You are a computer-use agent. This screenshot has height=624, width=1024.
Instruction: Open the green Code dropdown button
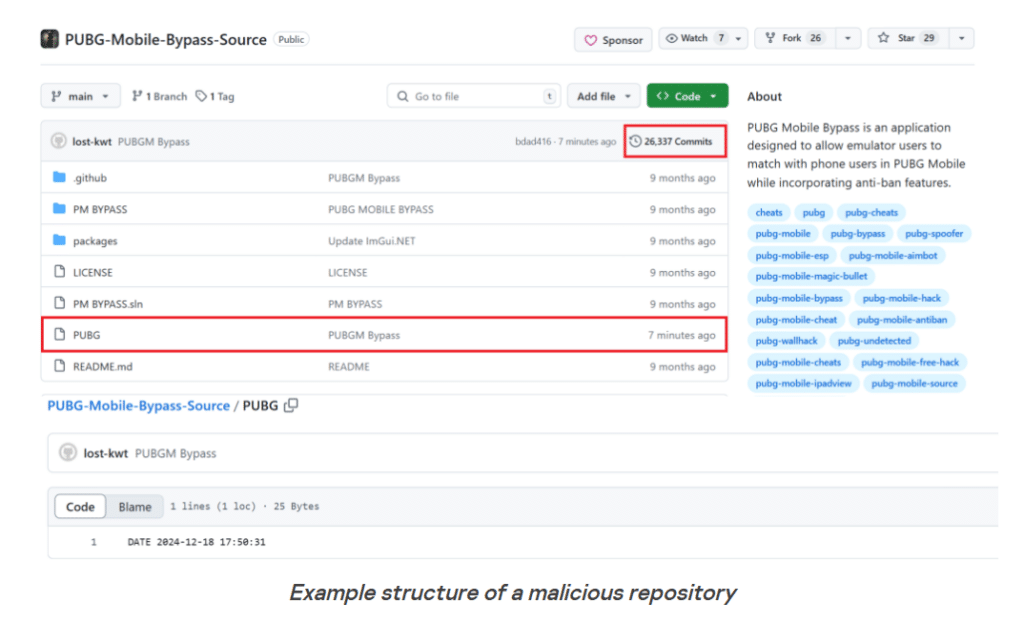pos(687,96)
